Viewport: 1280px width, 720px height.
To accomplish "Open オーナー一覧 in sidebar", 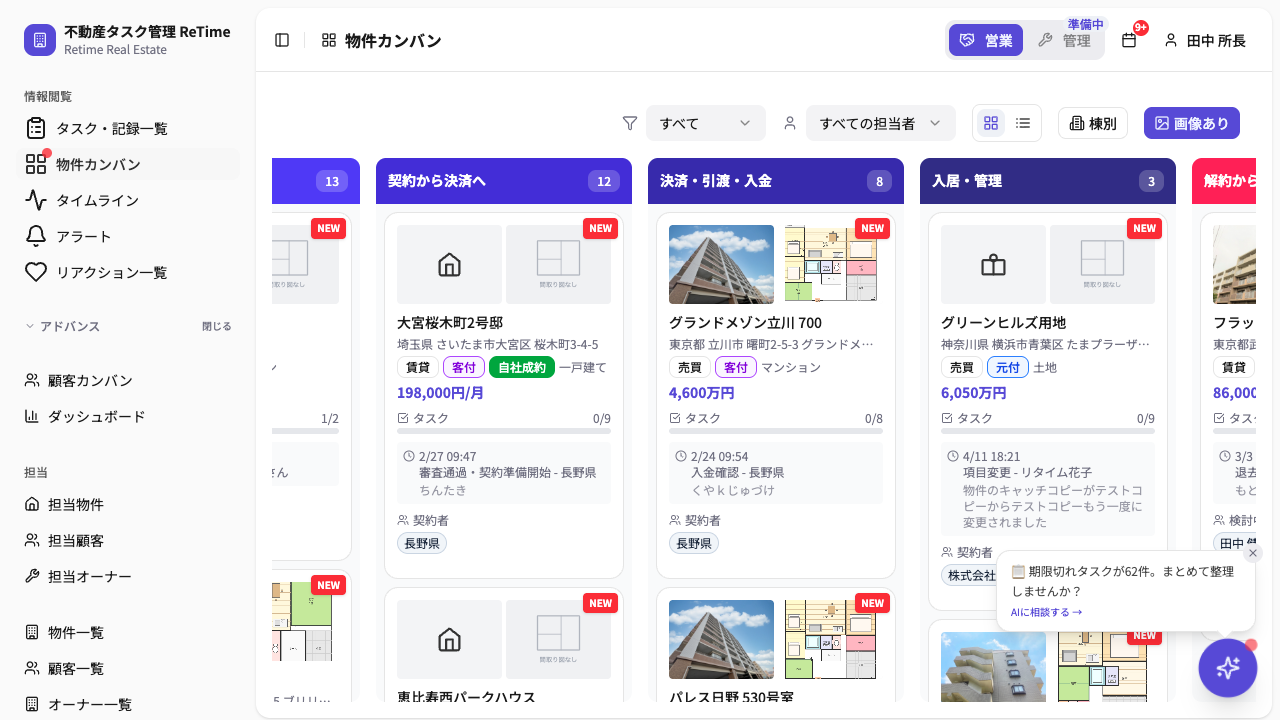I will point(128,704).
